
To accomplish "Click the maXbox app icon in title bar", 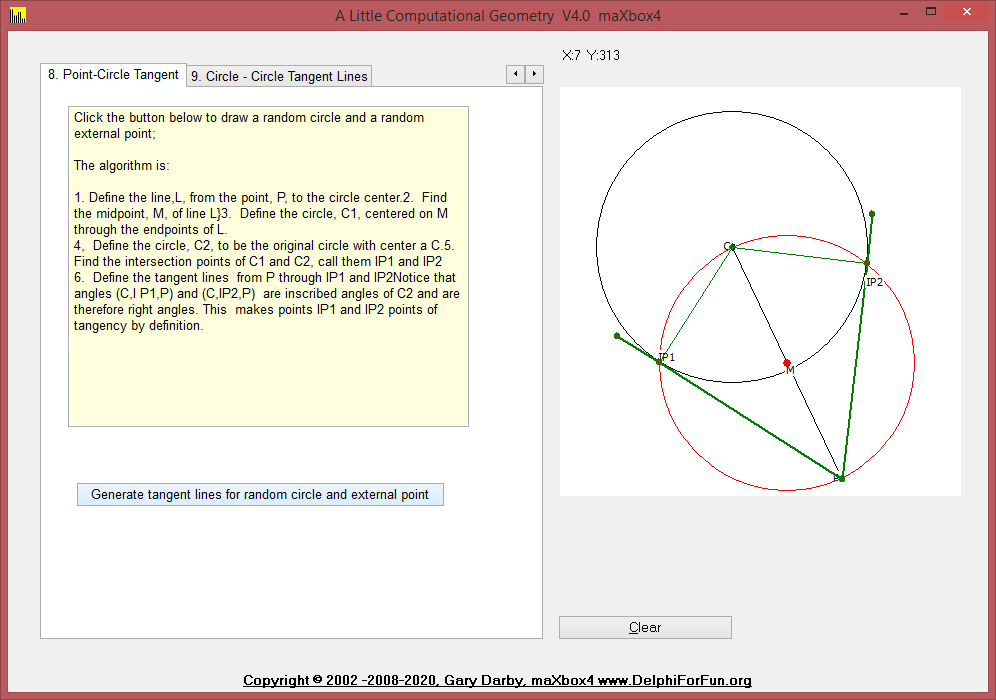I will point(16,15).
